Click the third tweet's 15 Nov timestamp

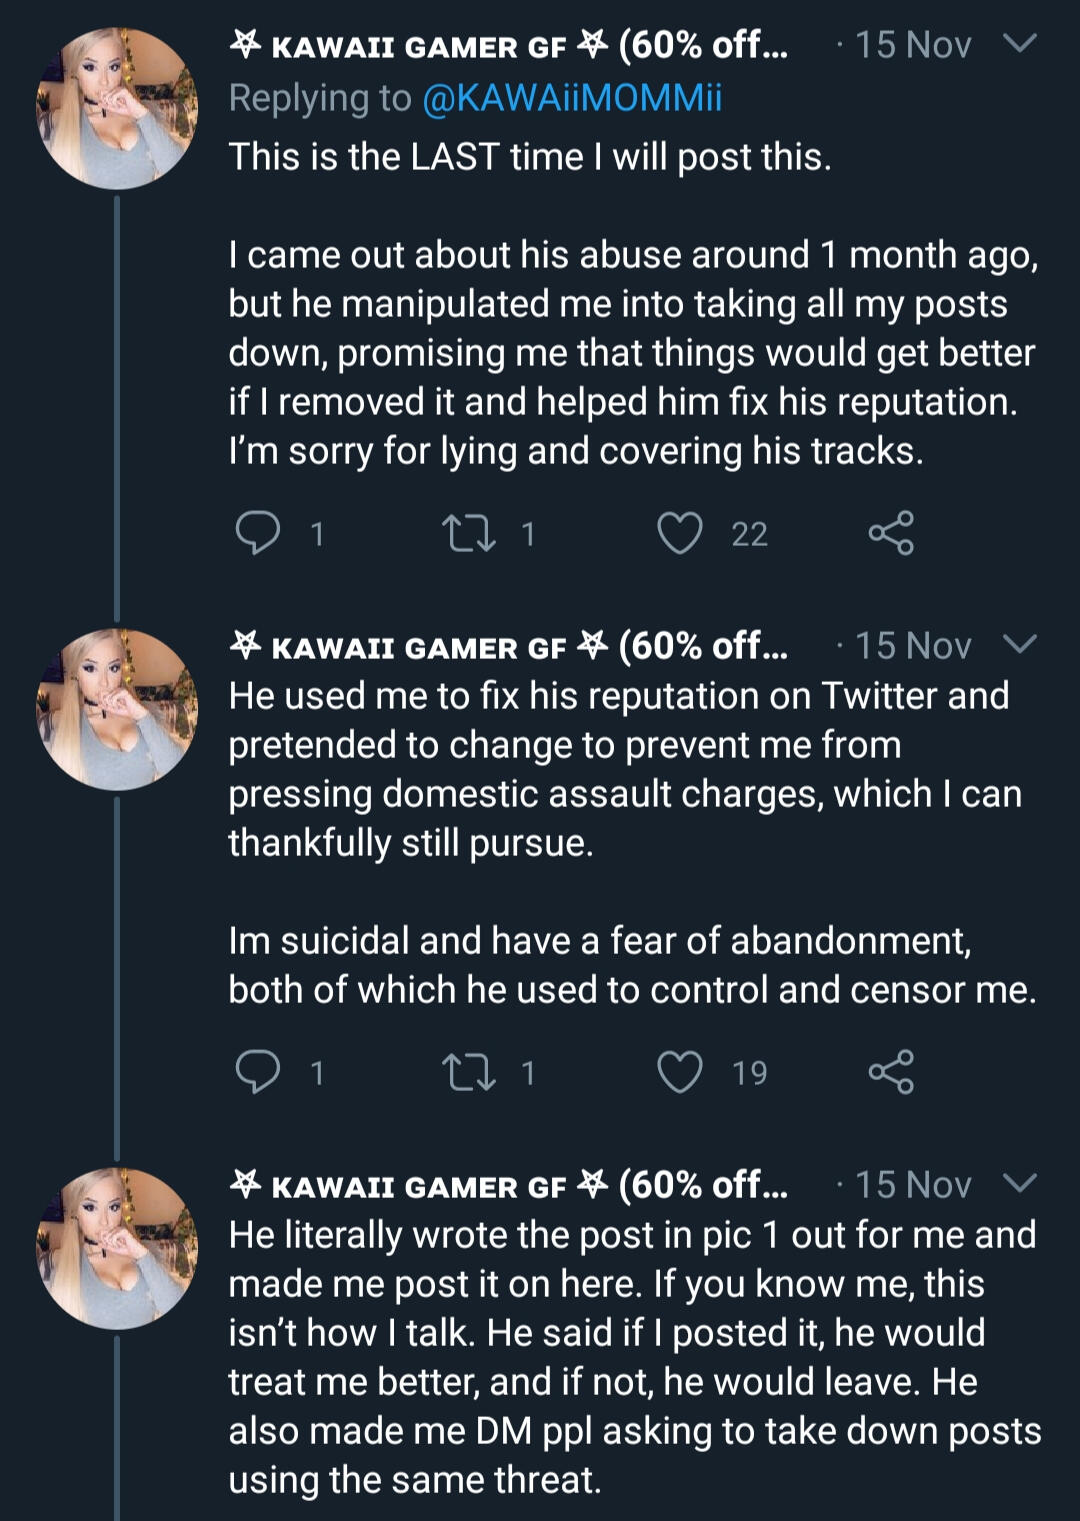[912, 1185]
